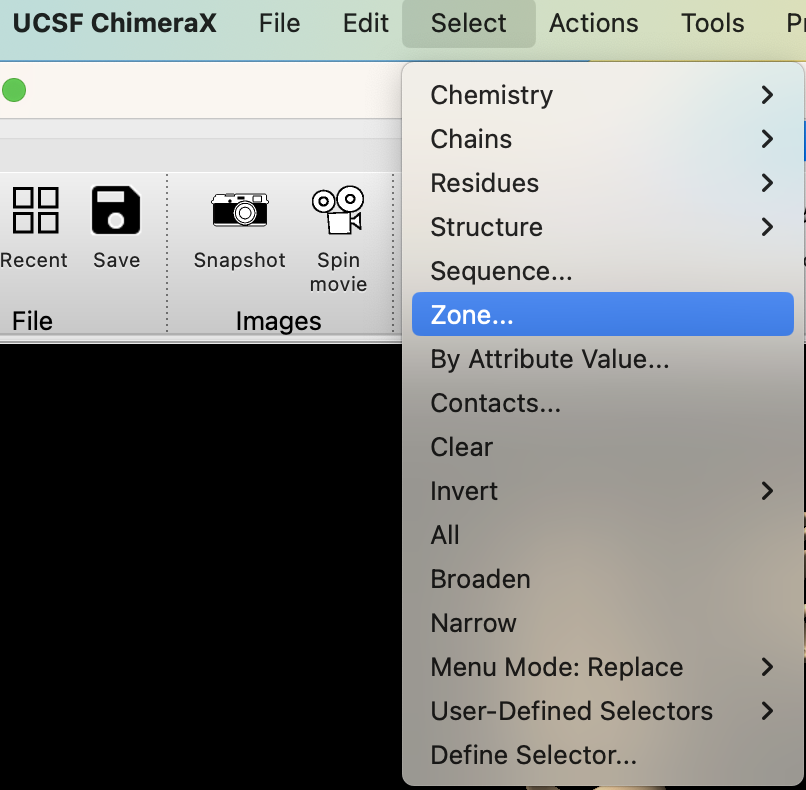806x790 pixels.
Task: Expand the Chains submenu
Action: coord(602,139)
